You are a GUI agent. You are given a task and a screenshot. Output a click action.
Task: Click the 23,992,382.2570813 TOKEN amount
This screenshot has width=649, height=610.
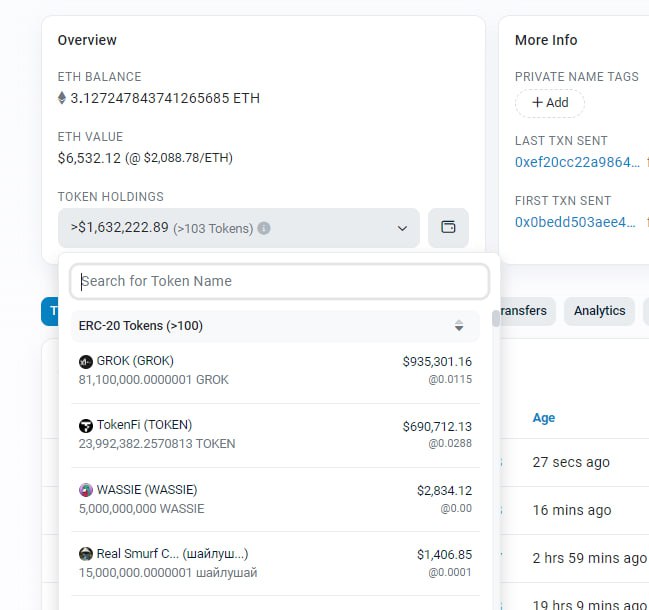click(x=157, y=444)
